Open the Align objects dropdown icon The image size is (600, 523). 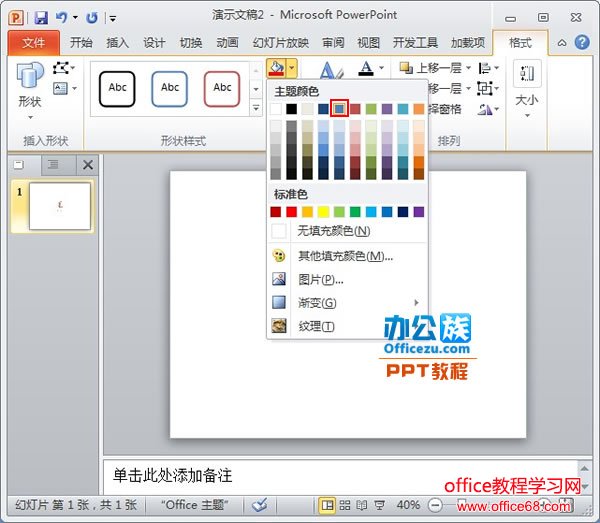point(489,68)
